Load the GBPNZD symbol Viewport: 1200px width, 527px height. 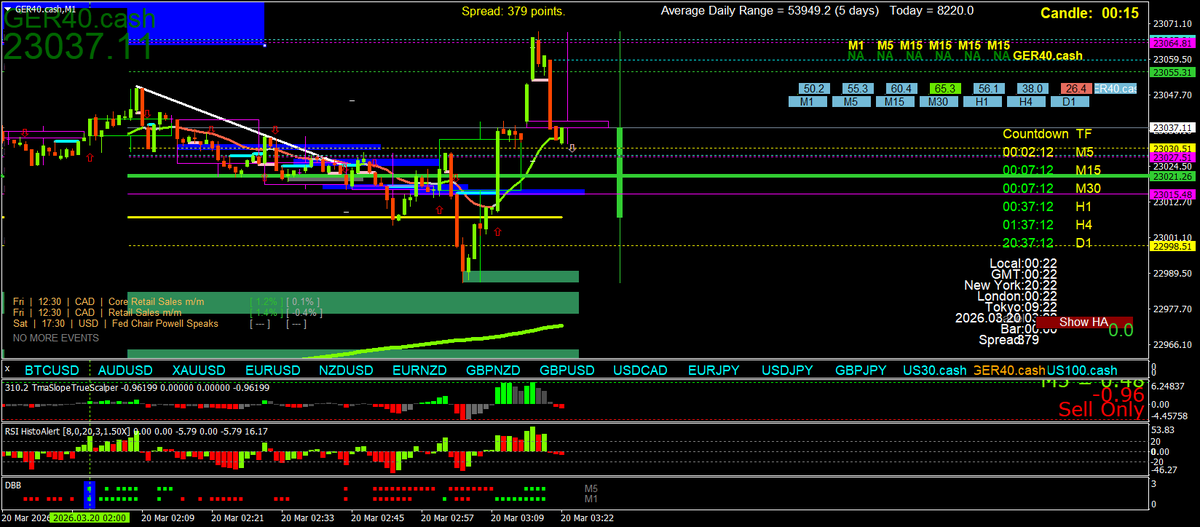493,370
